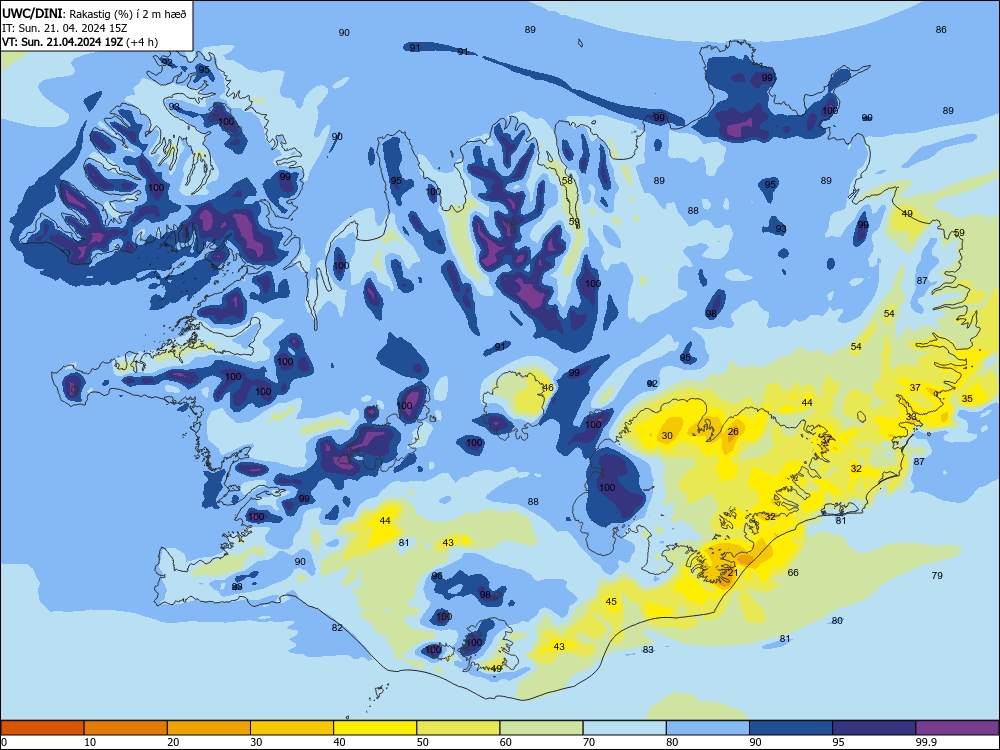This screenshot has height=750, width=1000.
Task: Click the humidity value "96" on the map
Action: pos(437,576)
